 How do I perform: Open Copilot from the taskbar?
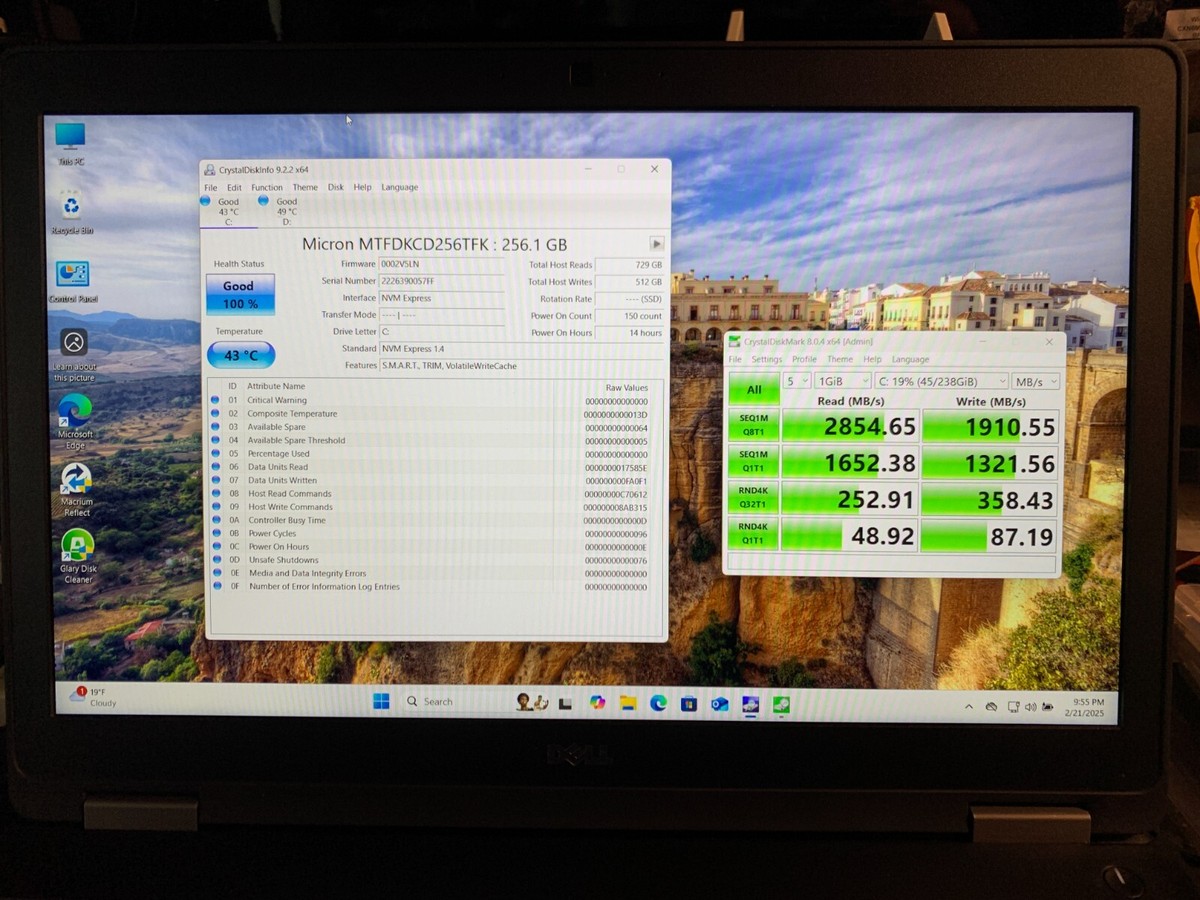coord(597,702)
